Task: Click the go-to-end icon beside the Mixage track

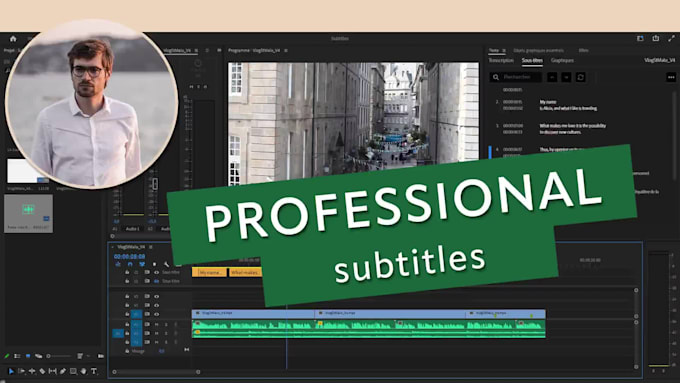Action: 187,350
